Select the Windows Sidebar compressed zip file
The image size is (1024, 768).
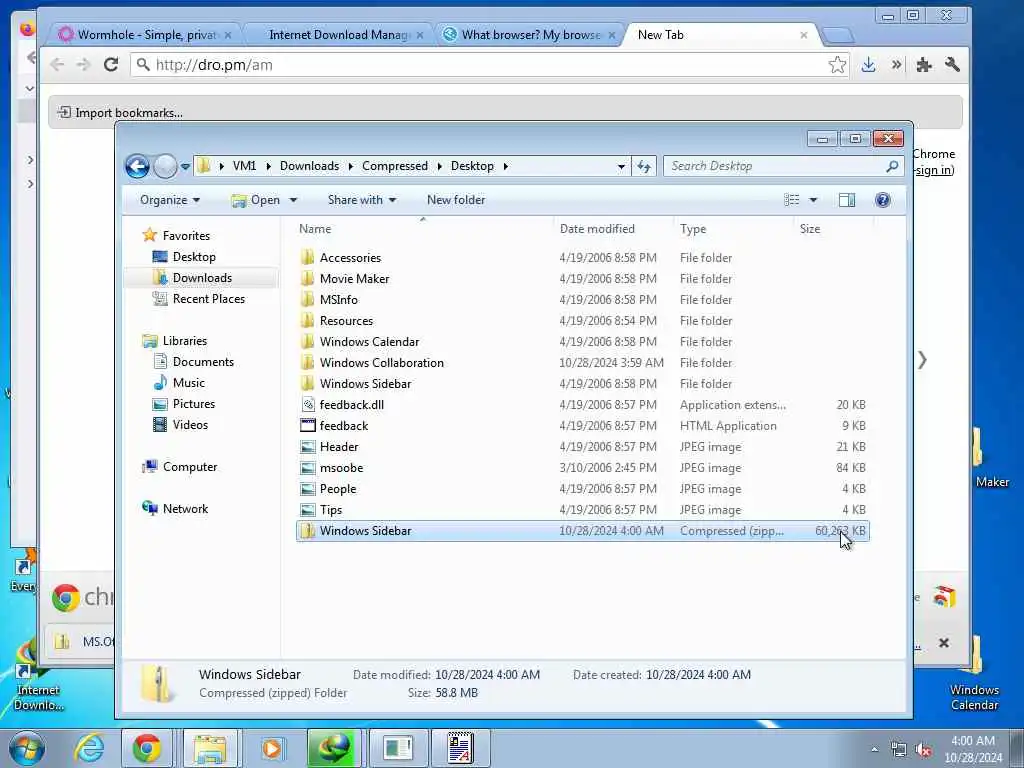pyautogui.click(x=583, y=530)
